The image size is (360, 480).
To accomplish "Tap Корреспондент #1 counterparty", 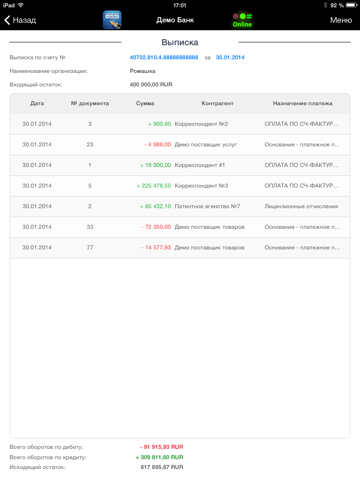I will coord(200,165).
